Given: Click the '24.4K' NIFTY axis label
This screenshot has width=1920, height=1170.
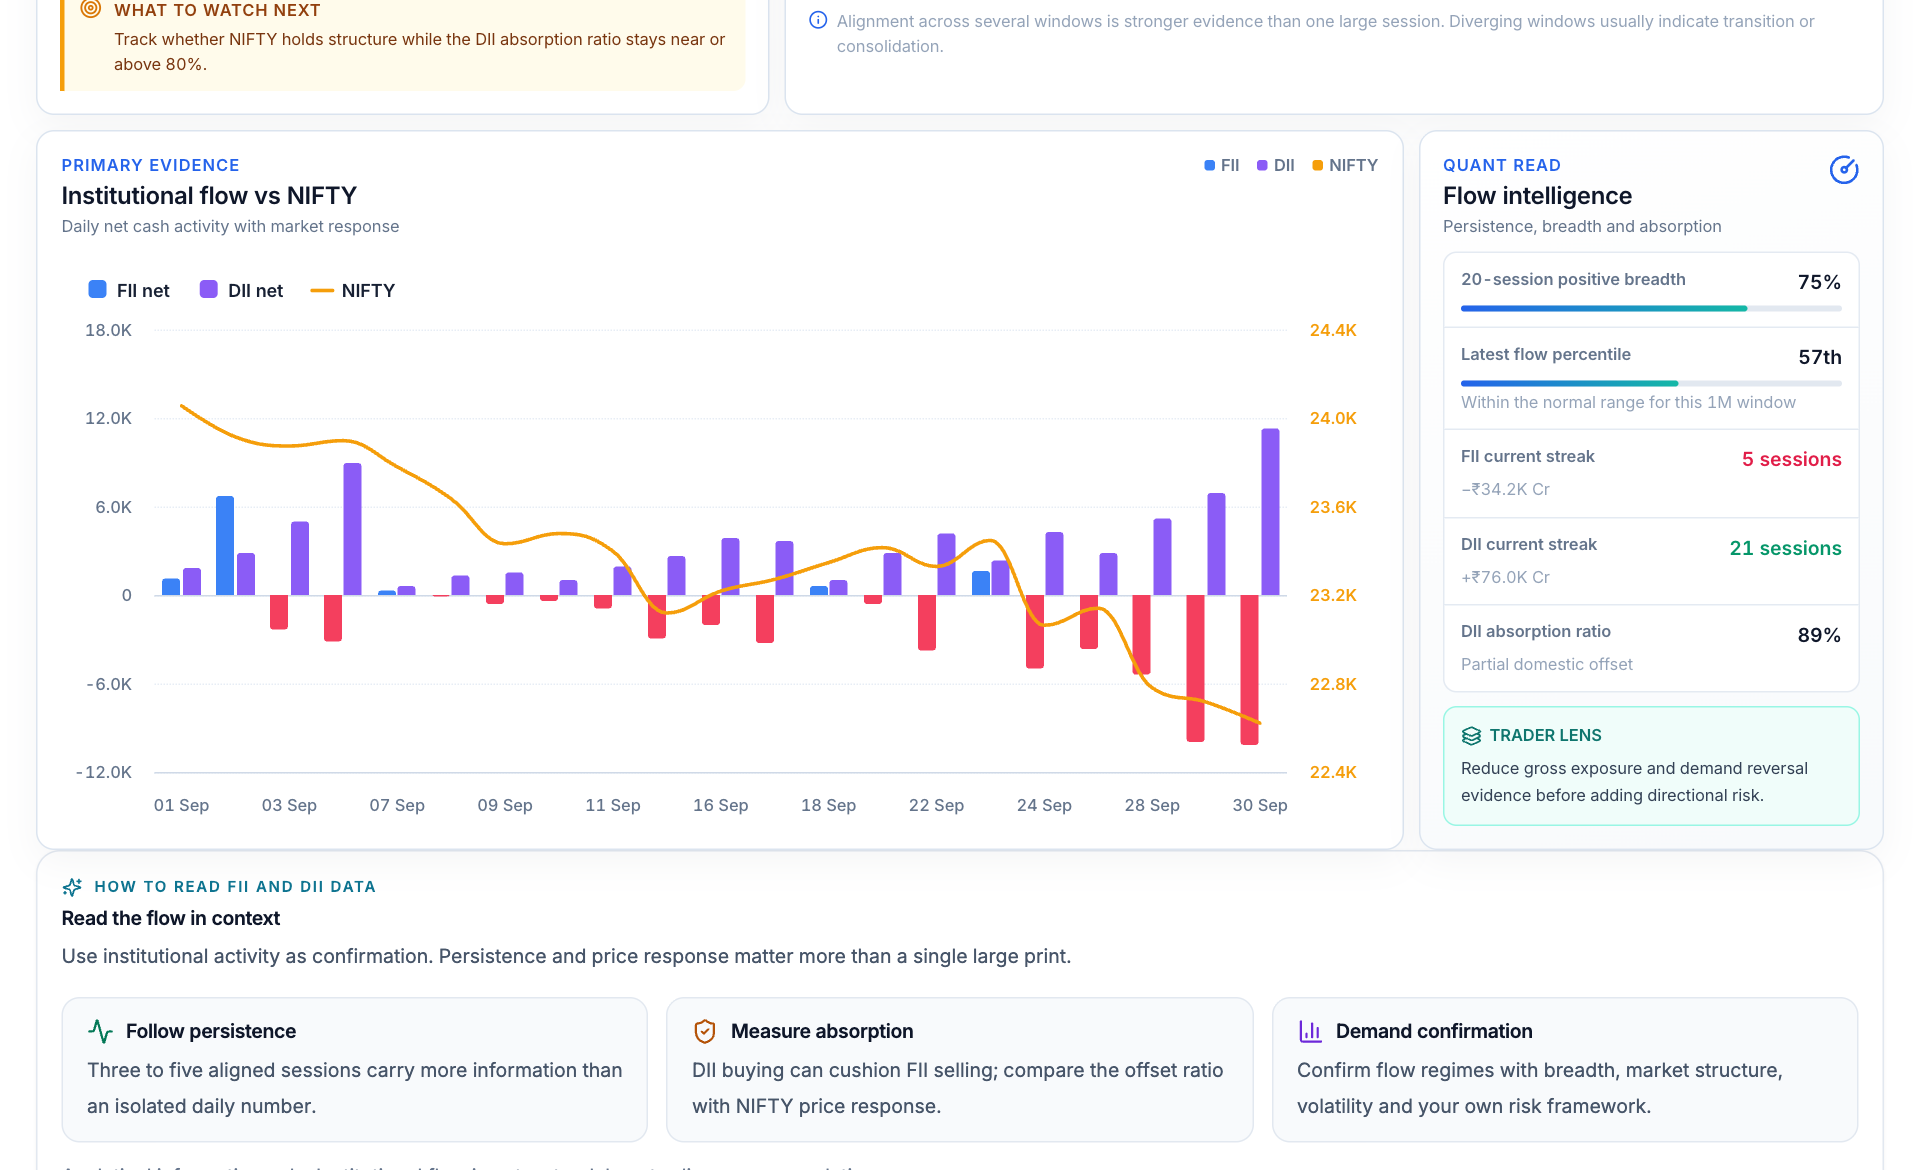Looking at the screenshot, I should point(1333,330).
